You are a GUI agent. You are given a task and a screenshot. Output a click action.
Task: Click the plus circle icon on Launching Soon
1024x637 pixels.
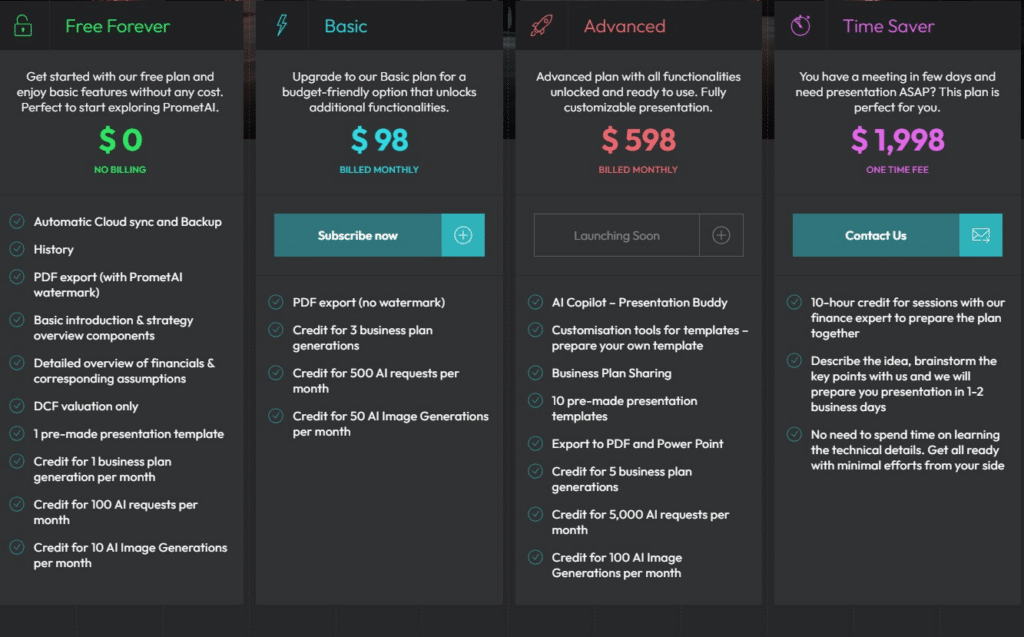(721, 235)
